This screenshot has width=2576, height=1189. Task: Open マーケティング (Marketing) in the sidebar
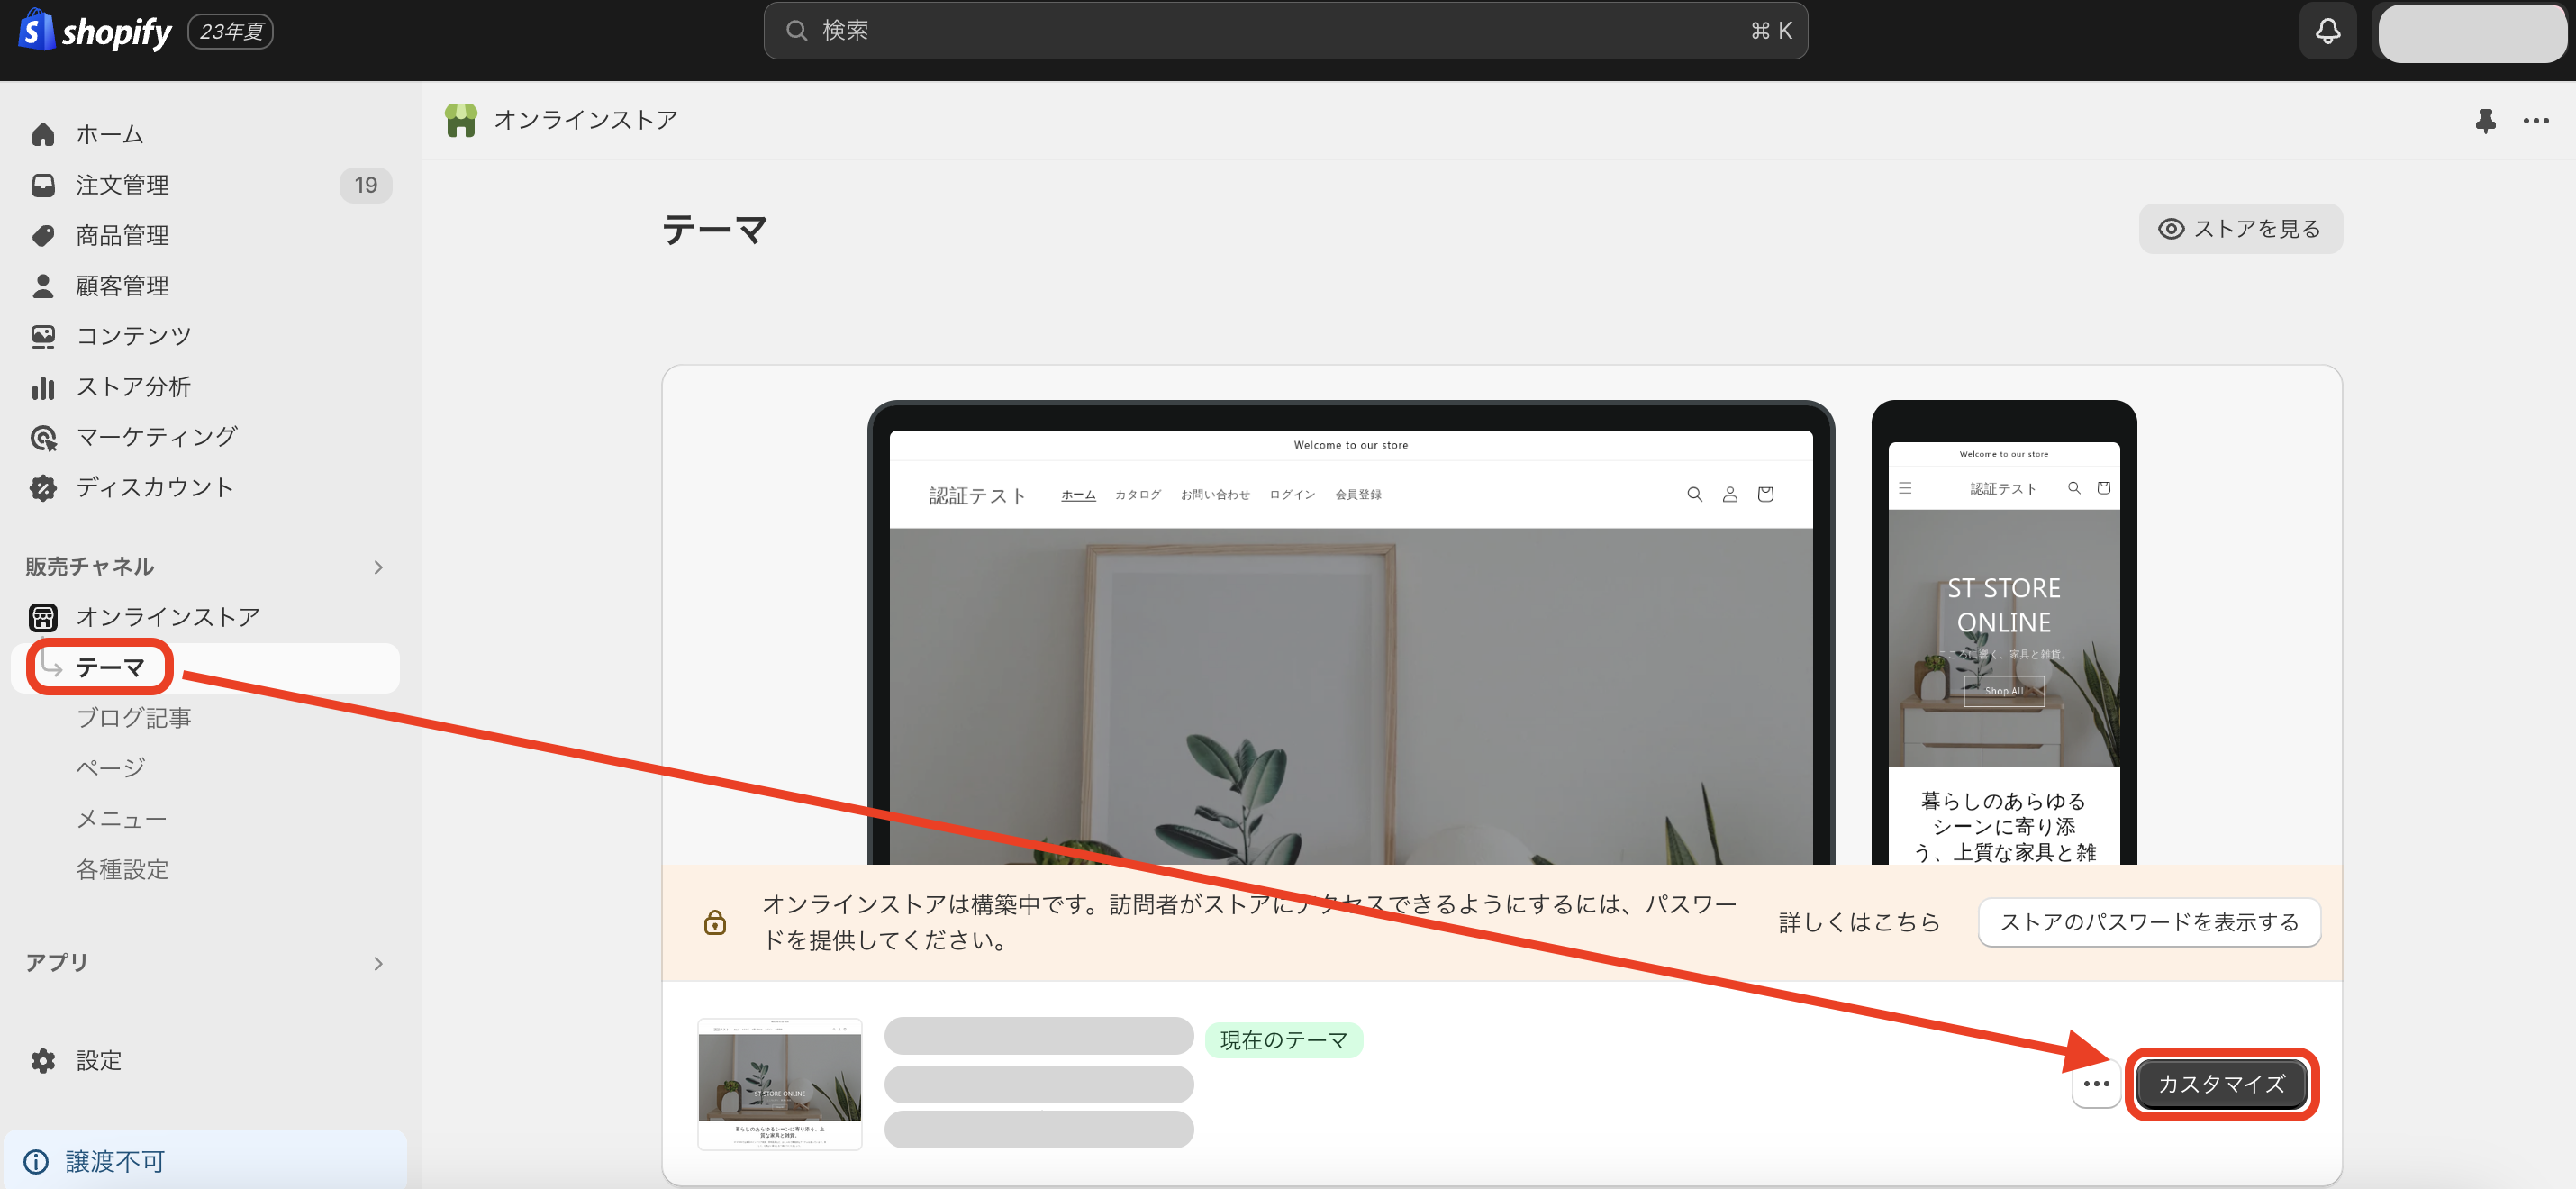pos(155,436)
